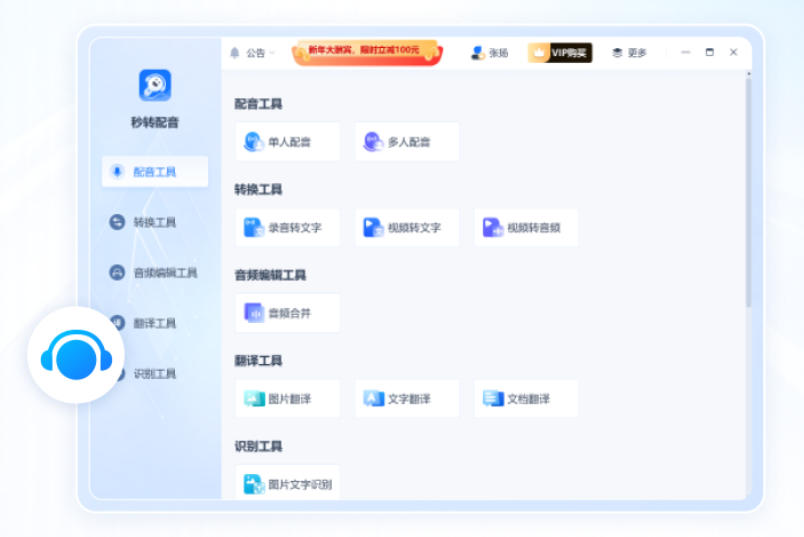Open the 音频合并 icon
Screen dimensions: 804x537
tap(254, 313)
